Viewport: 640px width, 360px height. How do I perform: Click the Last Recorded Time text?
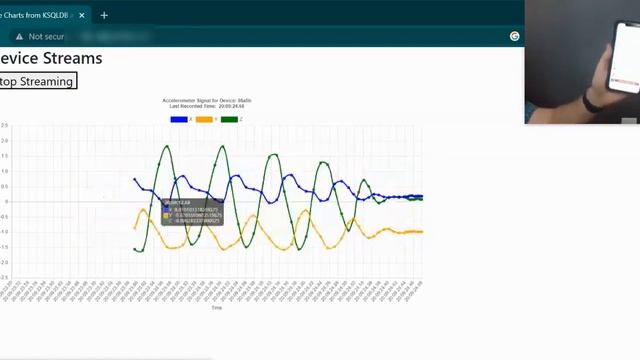click(207, 106)
